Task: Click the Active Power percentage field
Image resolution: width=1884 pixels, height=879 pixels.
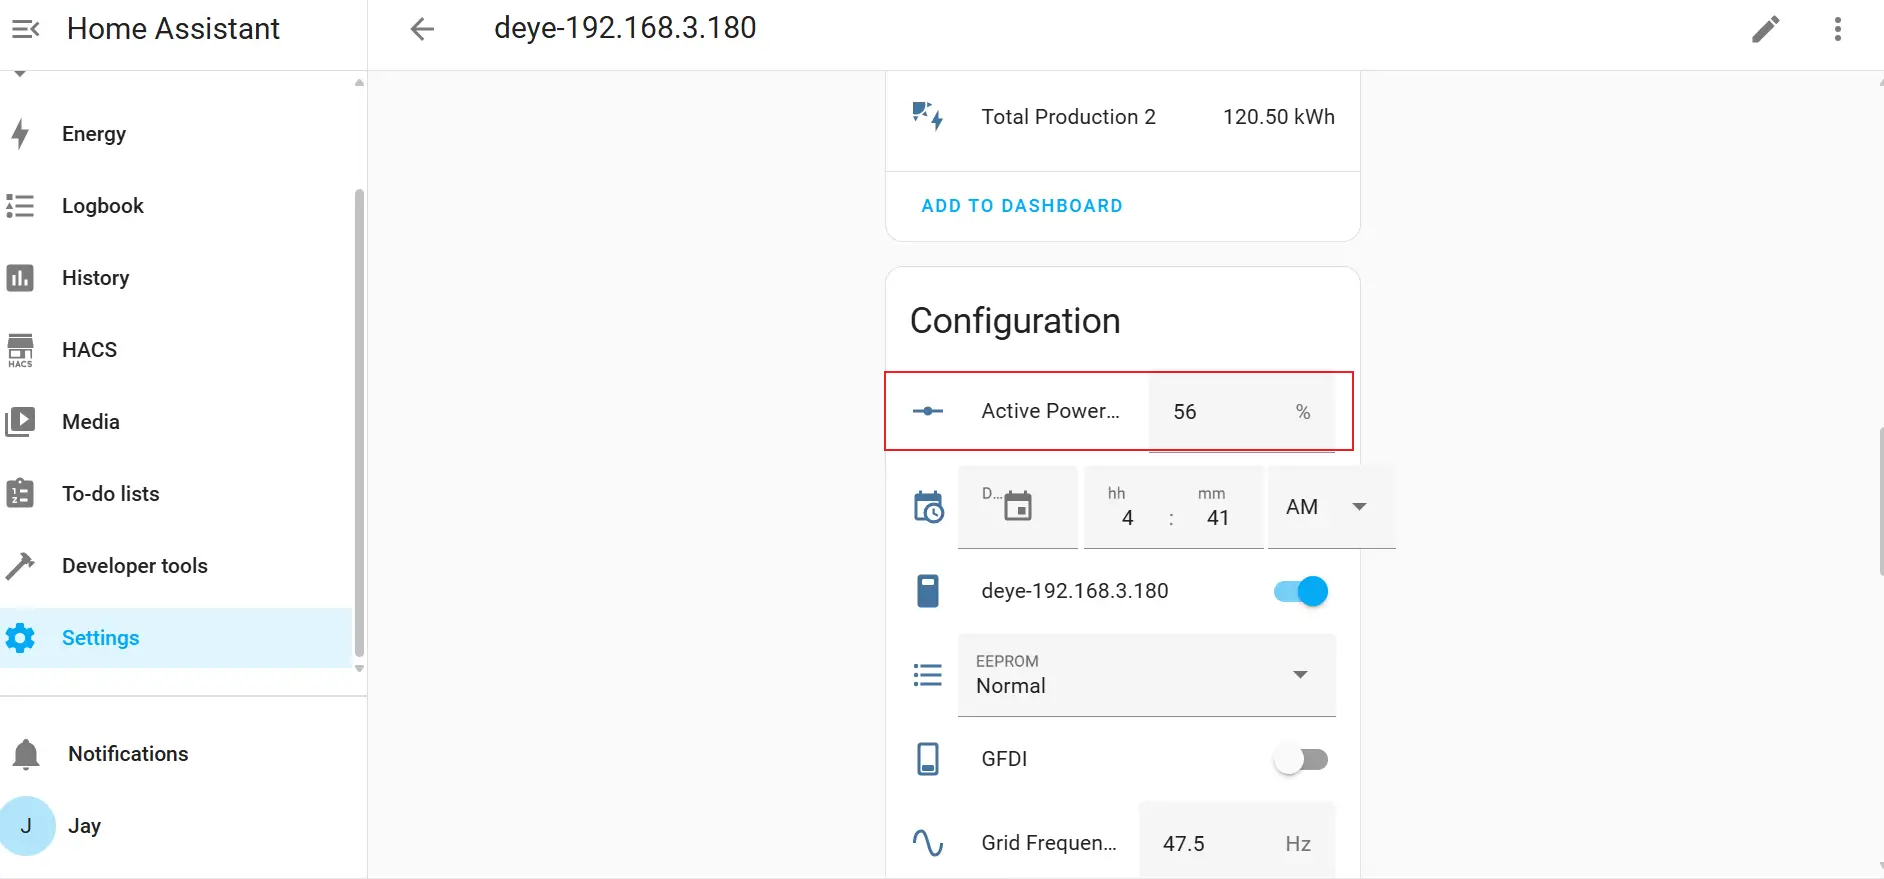Action: [x=1230, y=412]
